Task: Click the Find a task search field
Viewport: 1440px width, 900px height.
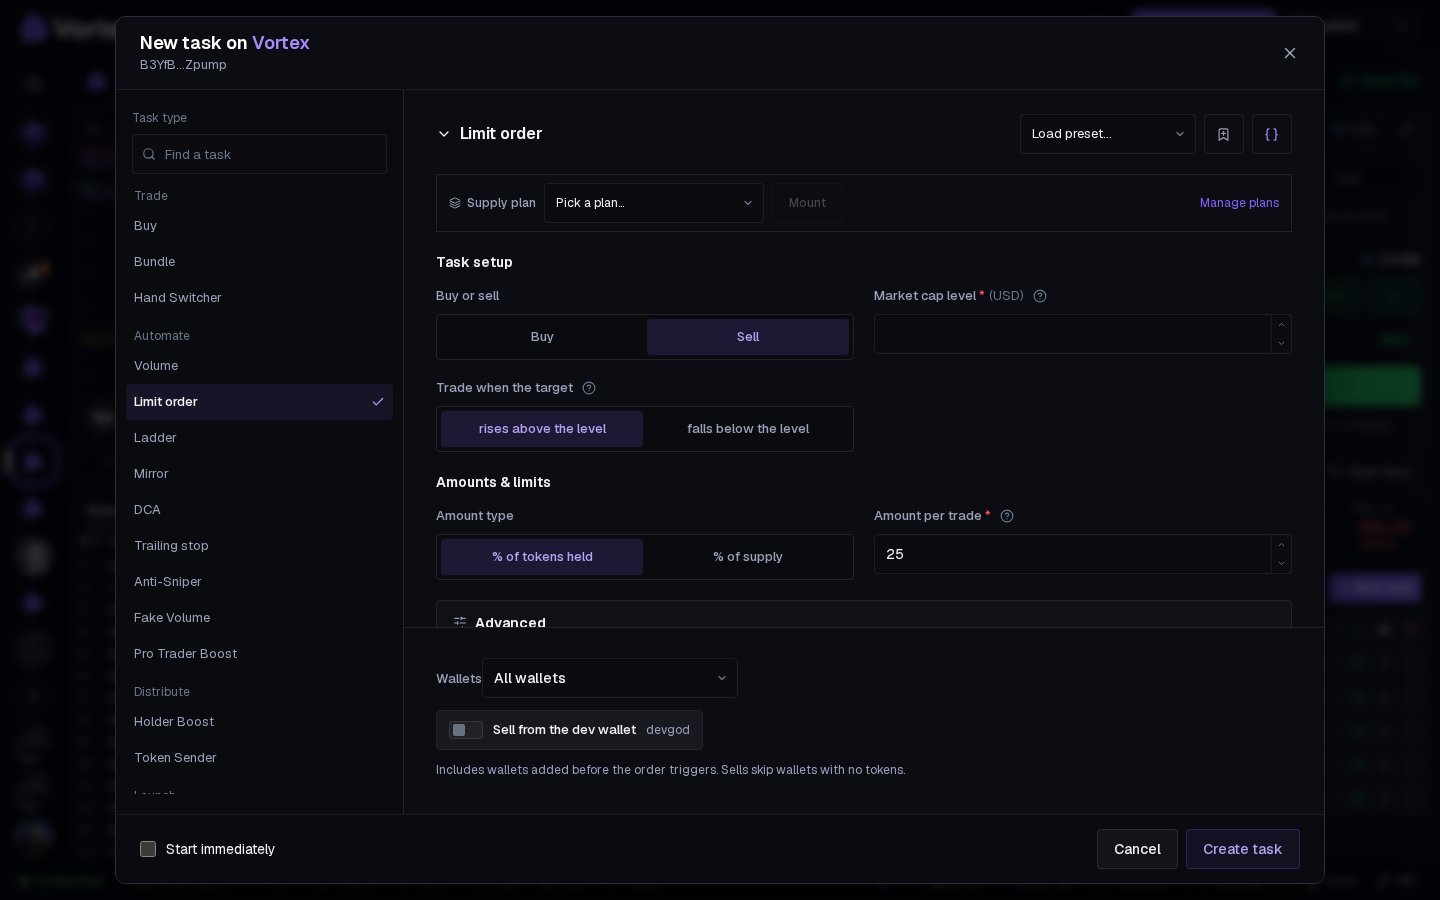Action: (259, 154)
